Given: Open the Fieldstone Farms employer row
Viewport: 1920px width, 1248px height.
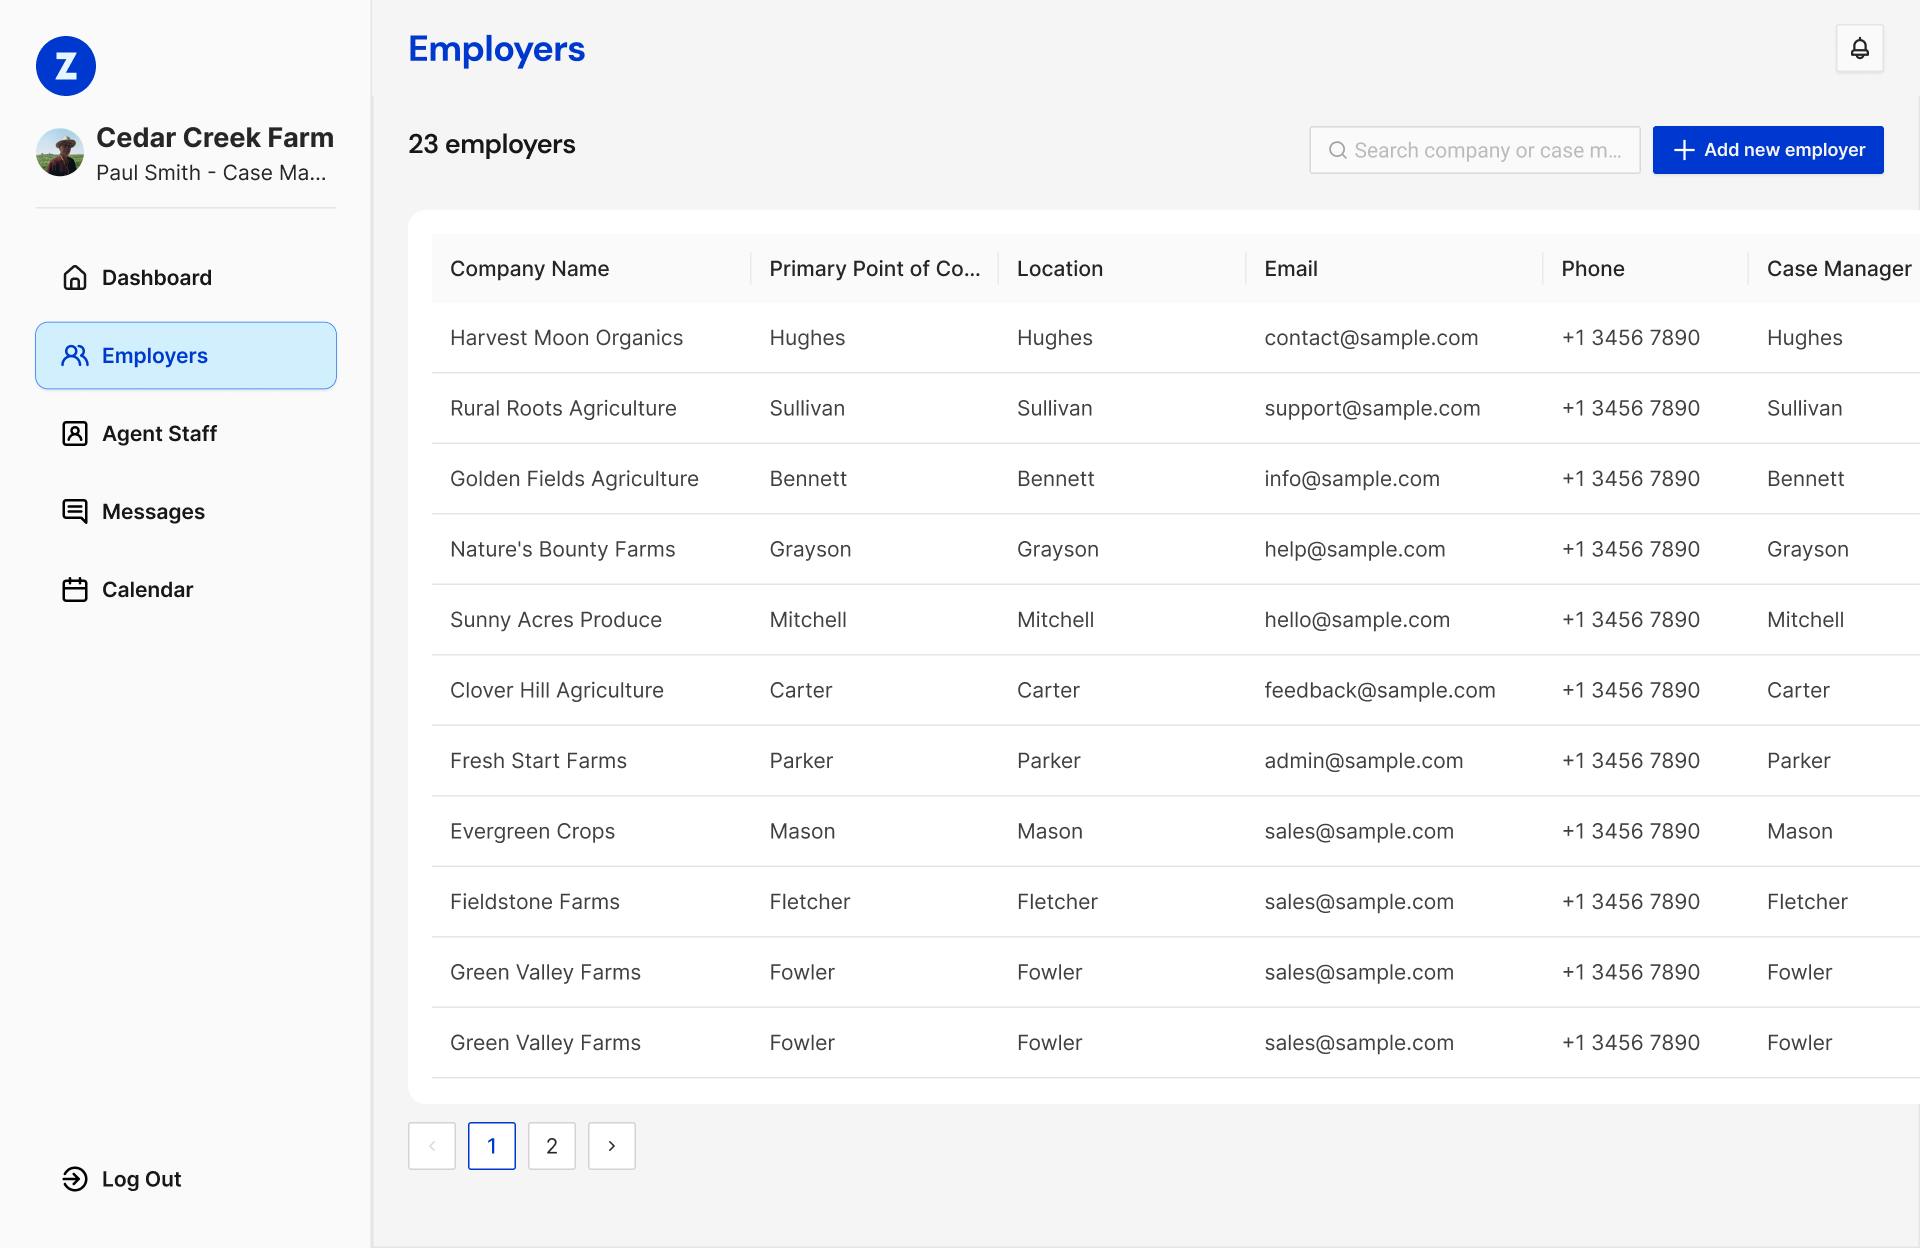Looking at the screenshot, I should [534, 902].
